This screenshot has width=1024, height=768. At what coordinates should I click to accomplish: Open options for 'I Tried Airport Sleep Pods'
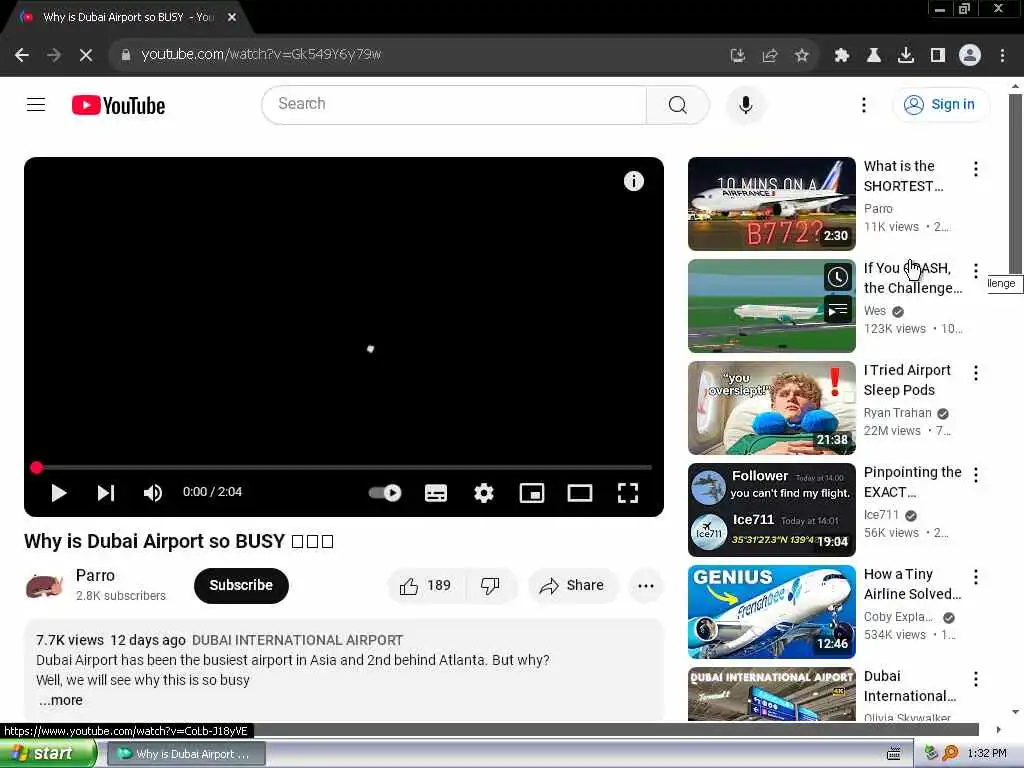point(976,373)
